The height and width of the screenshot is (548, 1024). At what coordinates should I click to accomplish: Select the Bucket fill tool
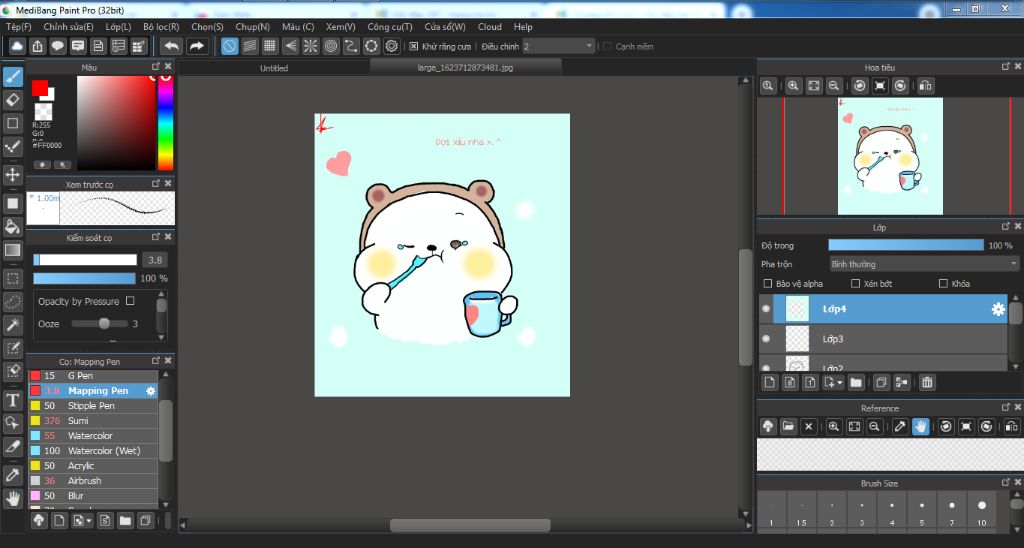click(x=12, y=227)
